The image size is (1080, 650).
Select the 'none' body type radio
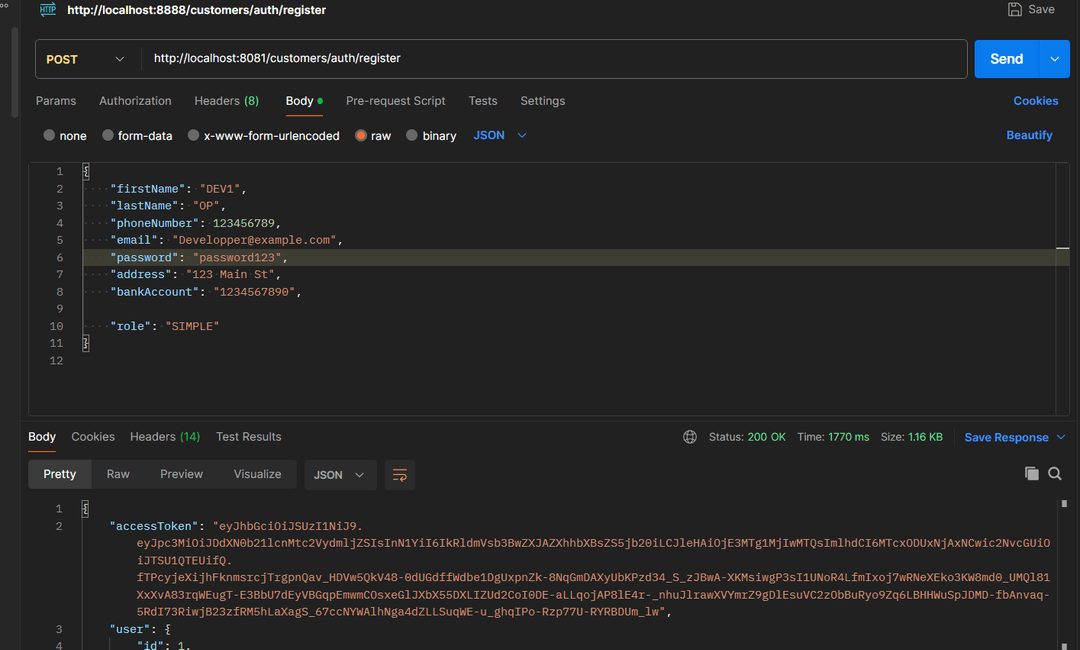tap(50, 136)
